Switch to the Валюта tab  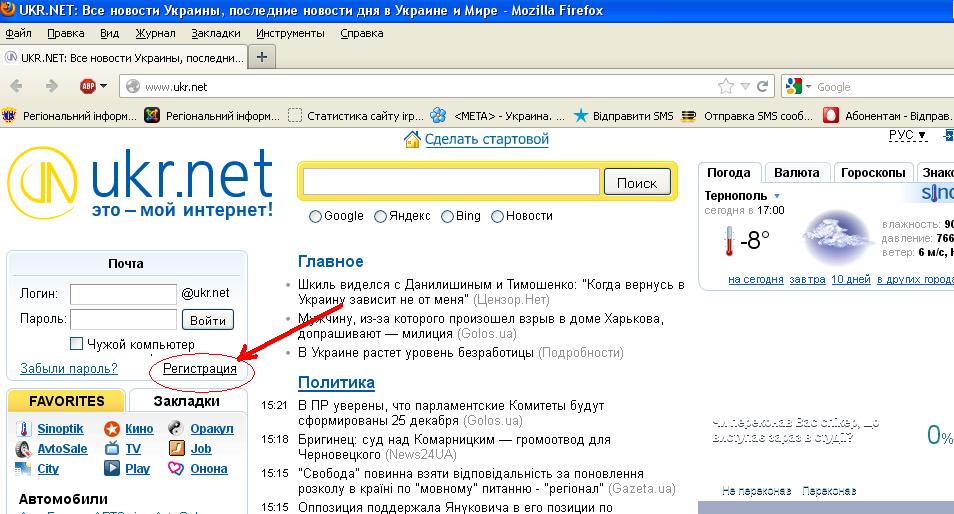796,173
